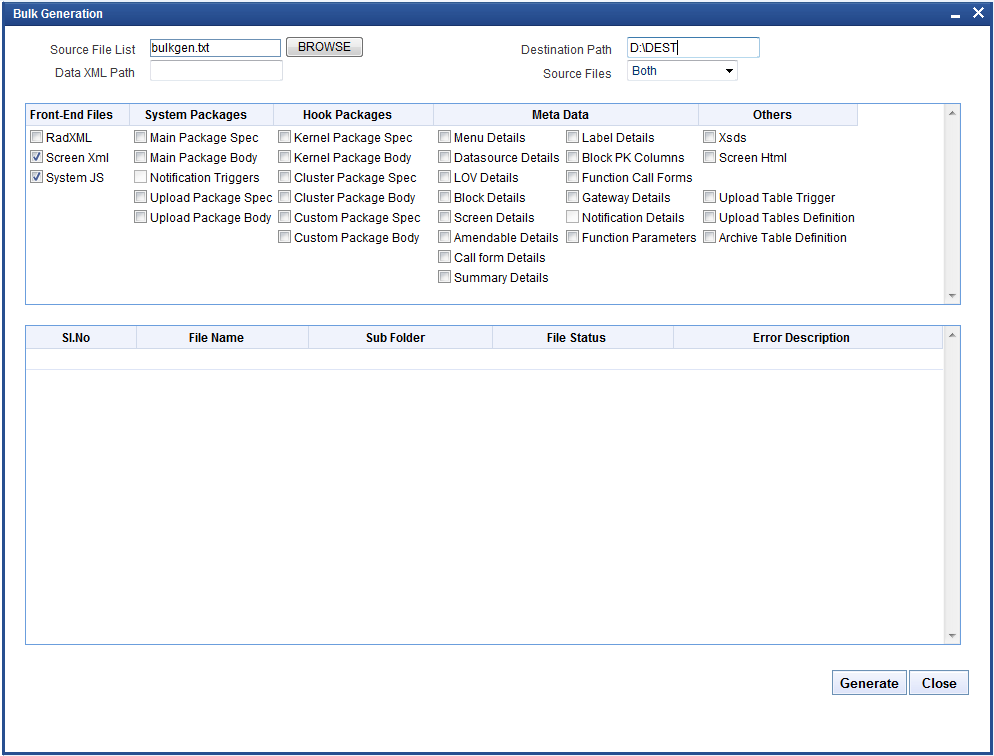Check the Amendable Details option
994x756 pixels.
coord(444,237)
